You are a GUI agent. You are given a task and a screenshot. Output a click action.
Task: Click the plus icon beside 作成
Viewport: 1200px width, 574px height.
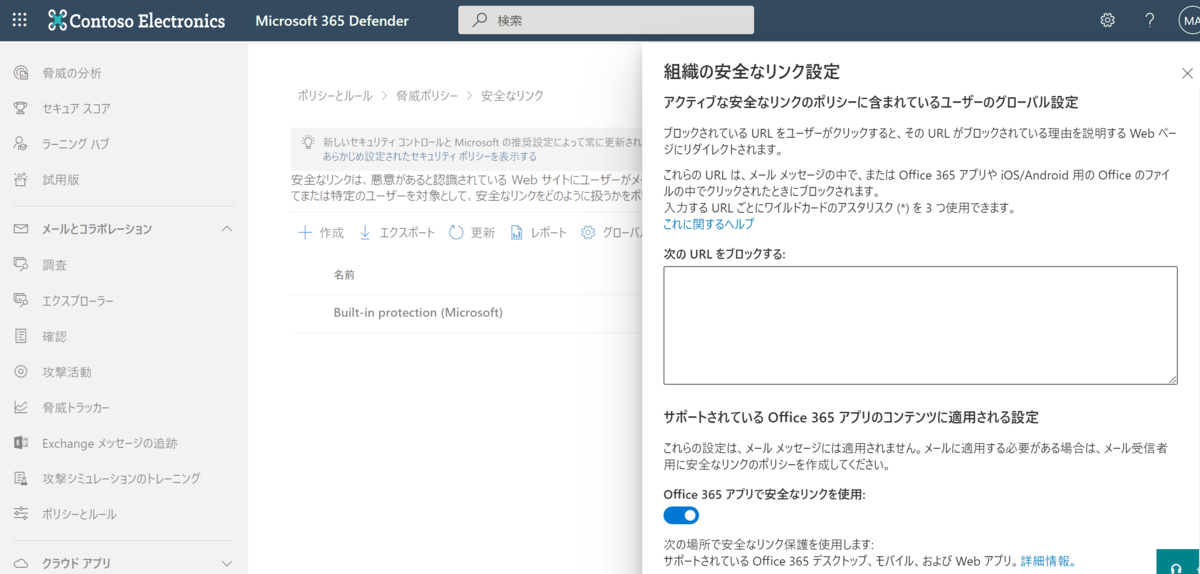pyautogui.click(x=305, y=232)
